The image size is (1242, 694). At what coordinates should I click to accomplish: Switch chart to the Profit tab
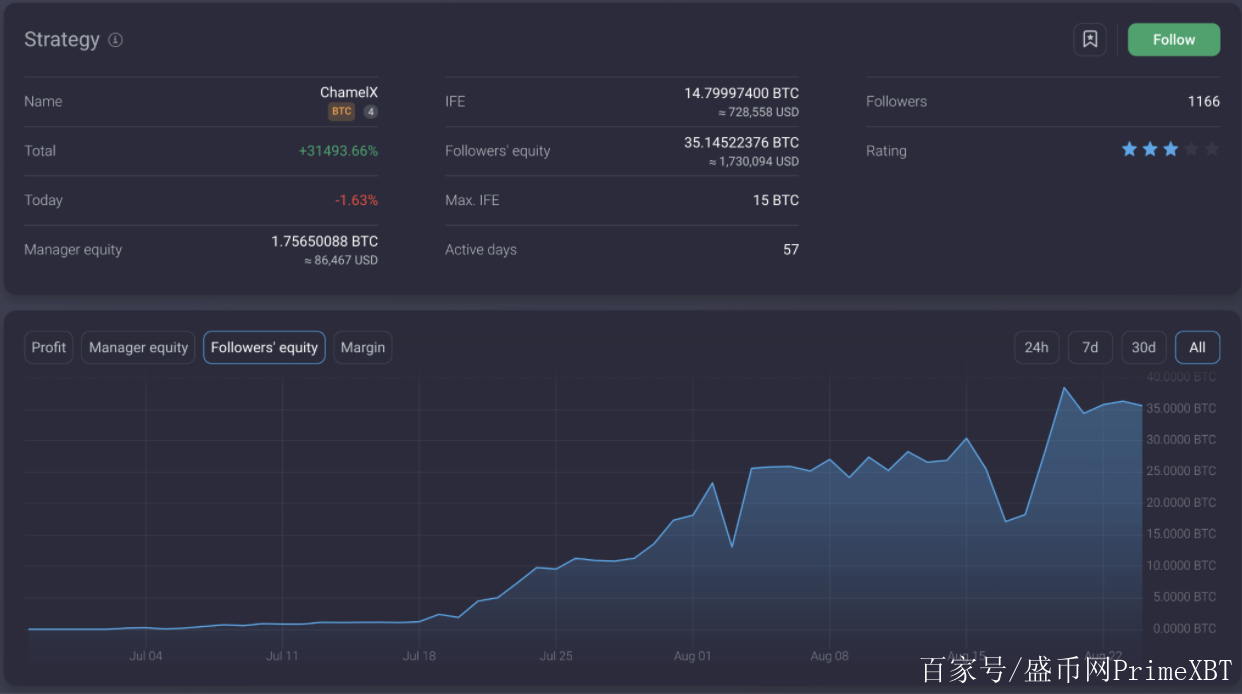[49, 347]
